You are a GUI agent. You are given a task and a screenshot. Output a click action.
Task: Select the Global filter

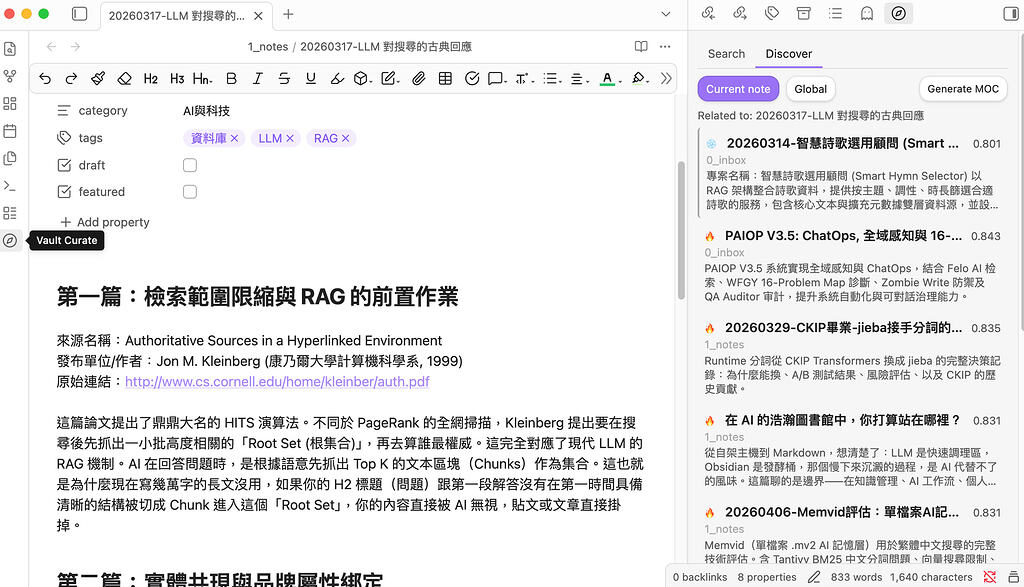[x=810, y=89]
